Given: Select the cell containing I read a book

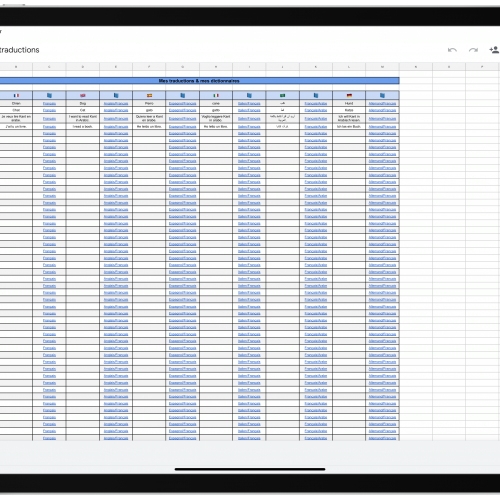Looking at the screenshot, I should point(83,127).
